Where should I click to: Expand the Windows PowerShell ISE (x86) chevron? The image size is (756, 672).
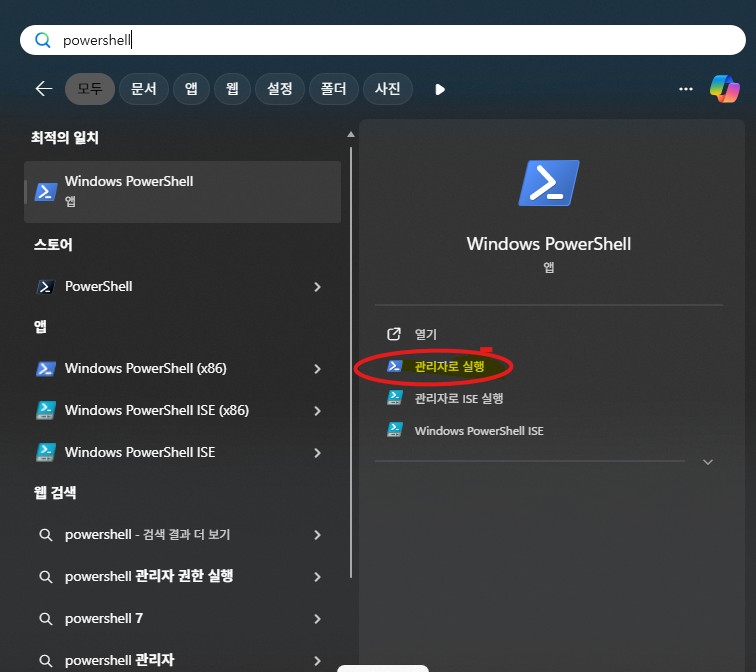(x=317, y=411)
